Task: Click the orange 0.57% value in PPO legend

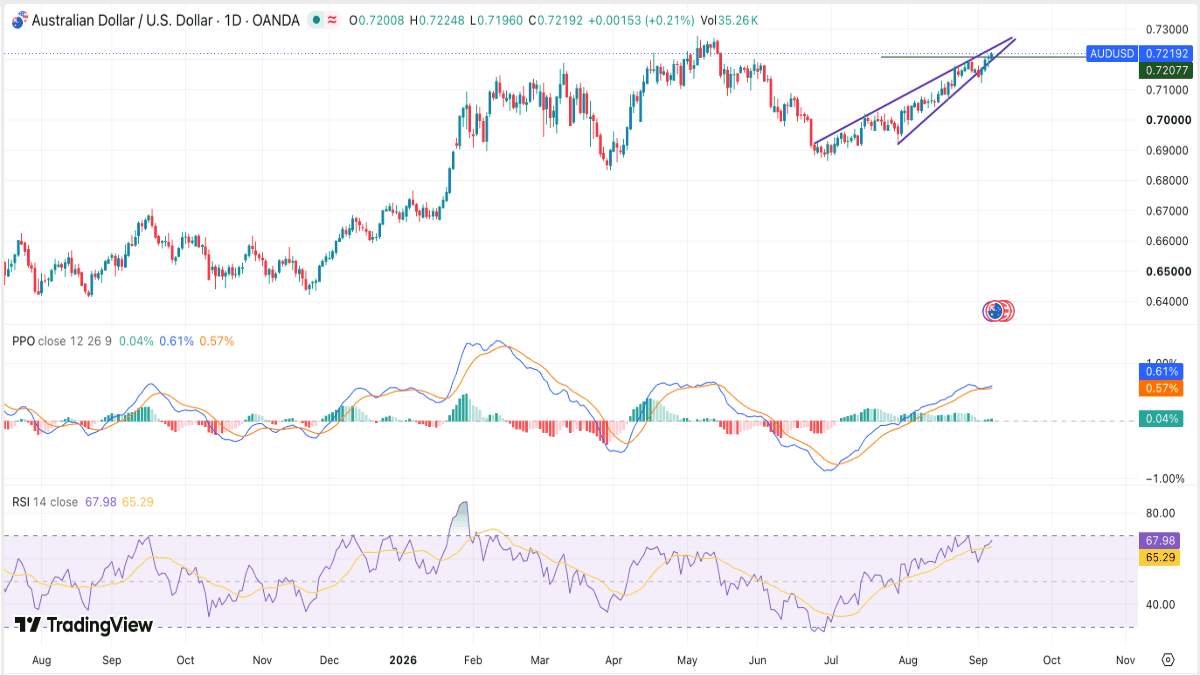Action: (217, 341)
